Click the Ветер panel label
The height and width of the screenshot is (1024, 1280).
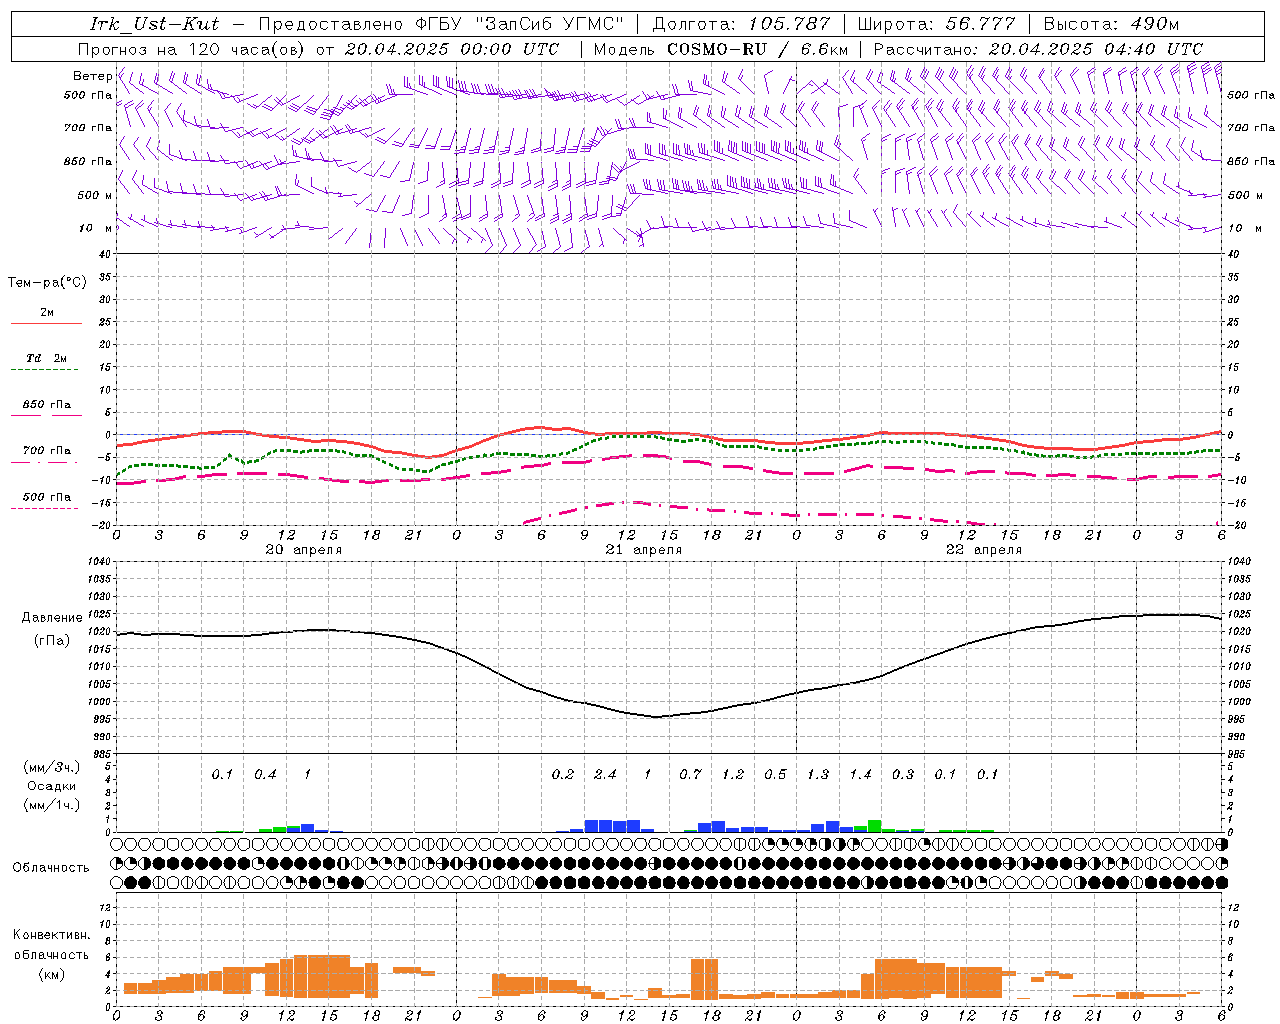(x=92, y=76)
